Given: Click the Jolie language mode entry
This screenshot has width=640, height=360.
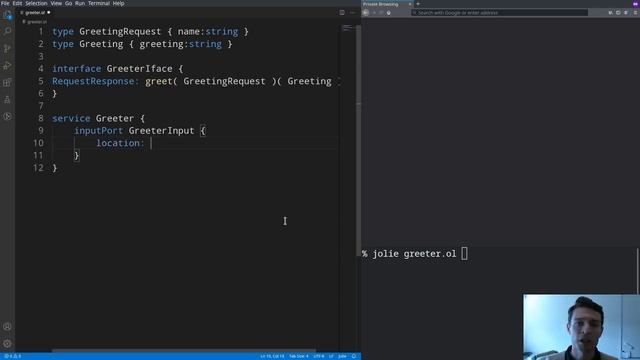Looking at the screenshot, I should (342, 356).
